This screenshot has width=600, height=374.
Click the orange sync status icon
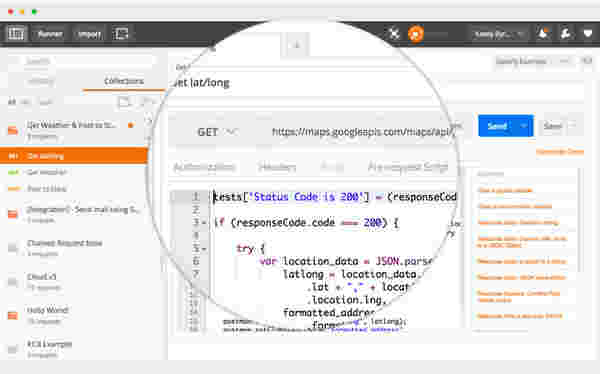click(x=416, y=34)
